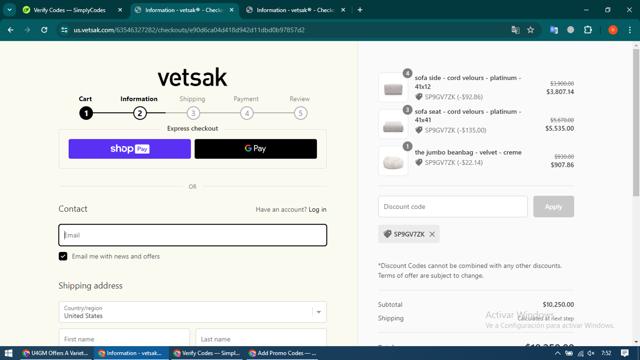Switch to U4GM Offers taskbar window
Viewport: 640px width, 360px height.
[x=55, y=353]
